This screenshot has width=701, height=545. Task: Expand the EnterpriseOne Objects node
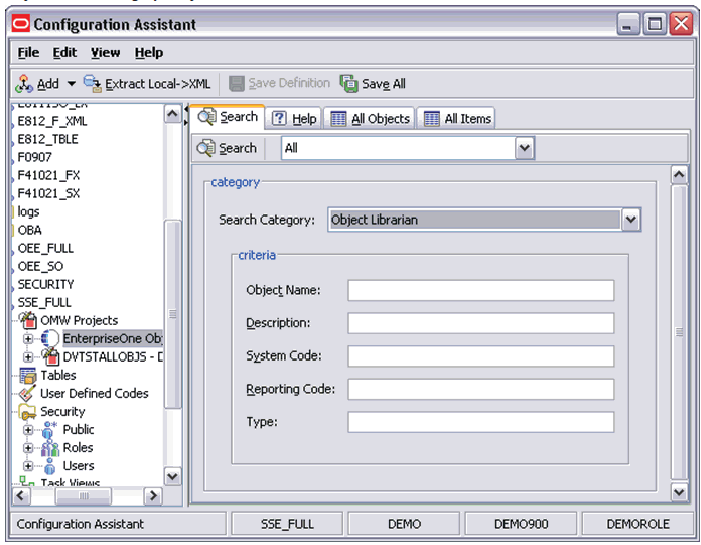[x=28, y=339]
